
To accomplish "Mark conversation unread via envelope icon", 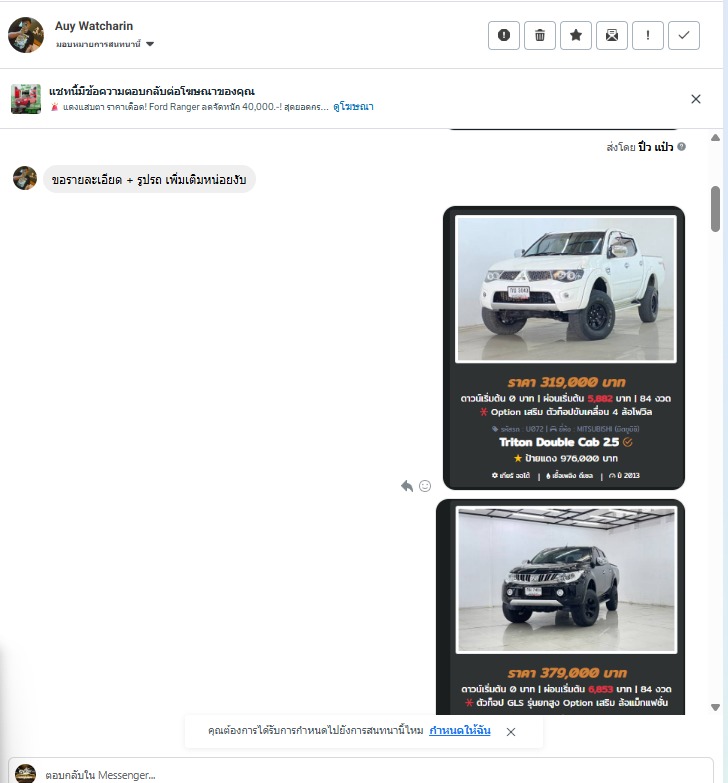I will coord(612,35).
